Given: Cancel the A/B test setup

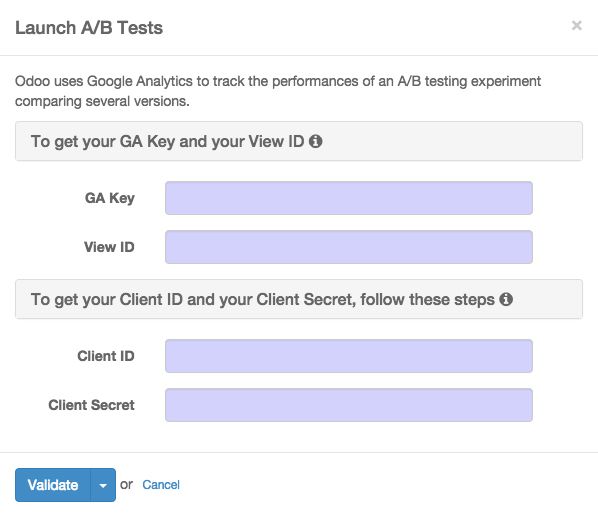Looking at the screenshot, I should pyautogui.click(x=161, y=485).
